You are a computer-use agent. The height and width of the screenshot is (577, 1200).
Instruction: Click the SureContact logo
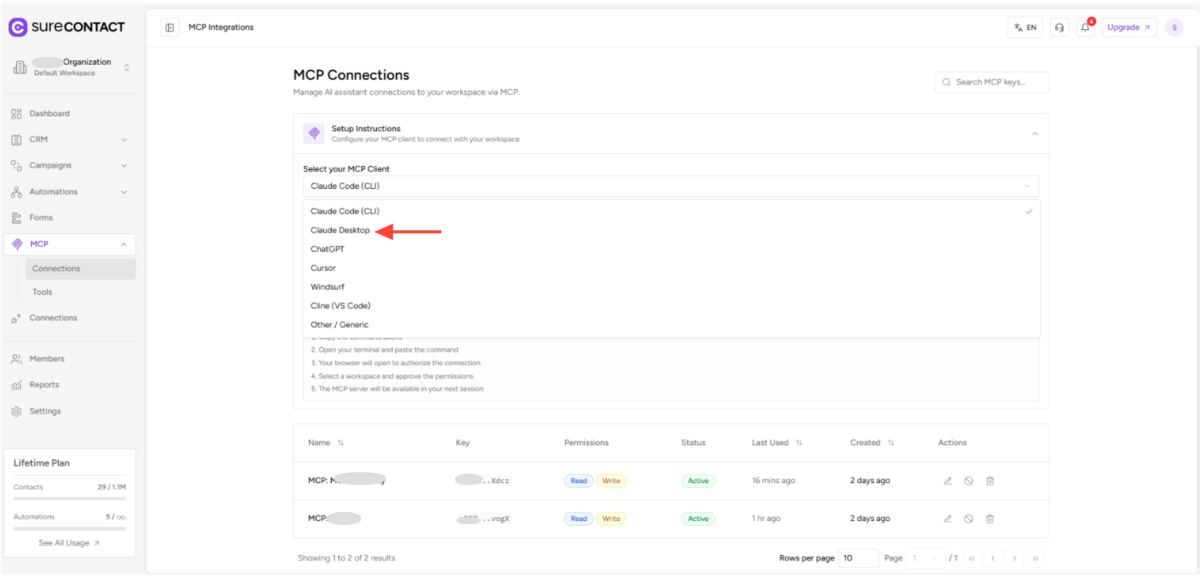(68, 27)
